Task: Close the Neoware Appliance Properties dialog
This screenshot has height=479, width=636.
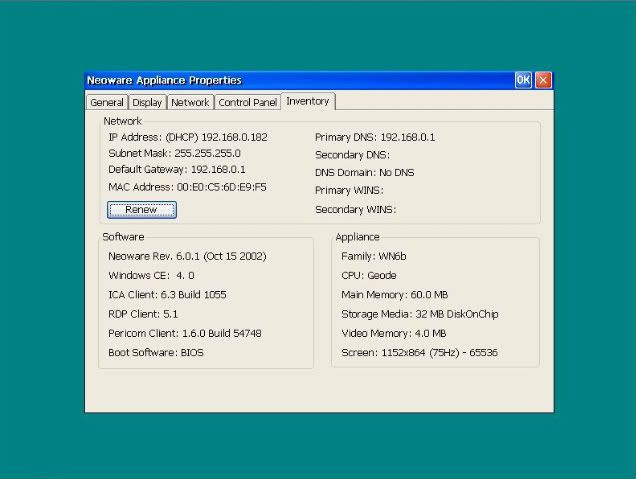Action: (x=543, y=80)
